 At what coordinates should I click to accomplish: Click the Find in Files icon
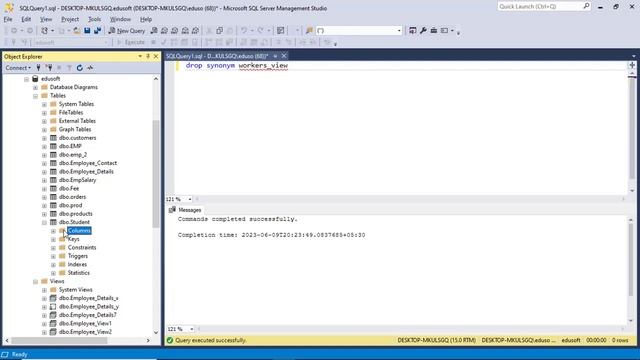coord(309,31)
